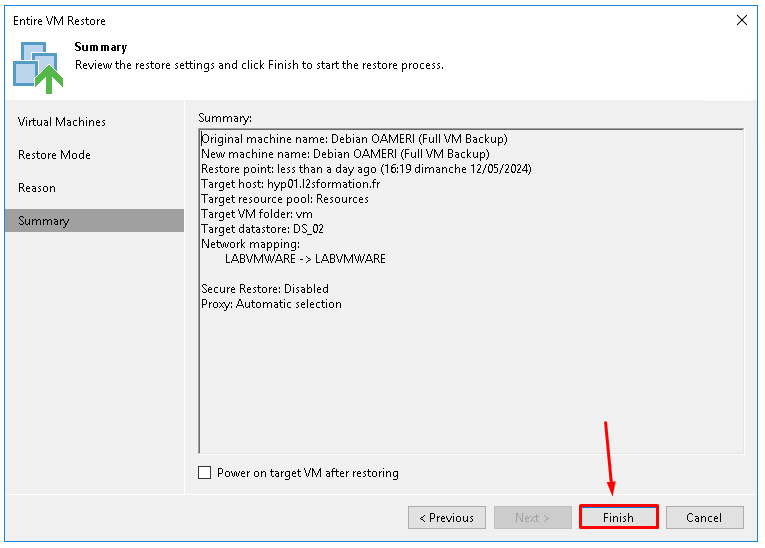Click the 'Target datastore: DS_02' line
Screen dimensions: 765x548
pyautogui.click(x=262, y=229)
